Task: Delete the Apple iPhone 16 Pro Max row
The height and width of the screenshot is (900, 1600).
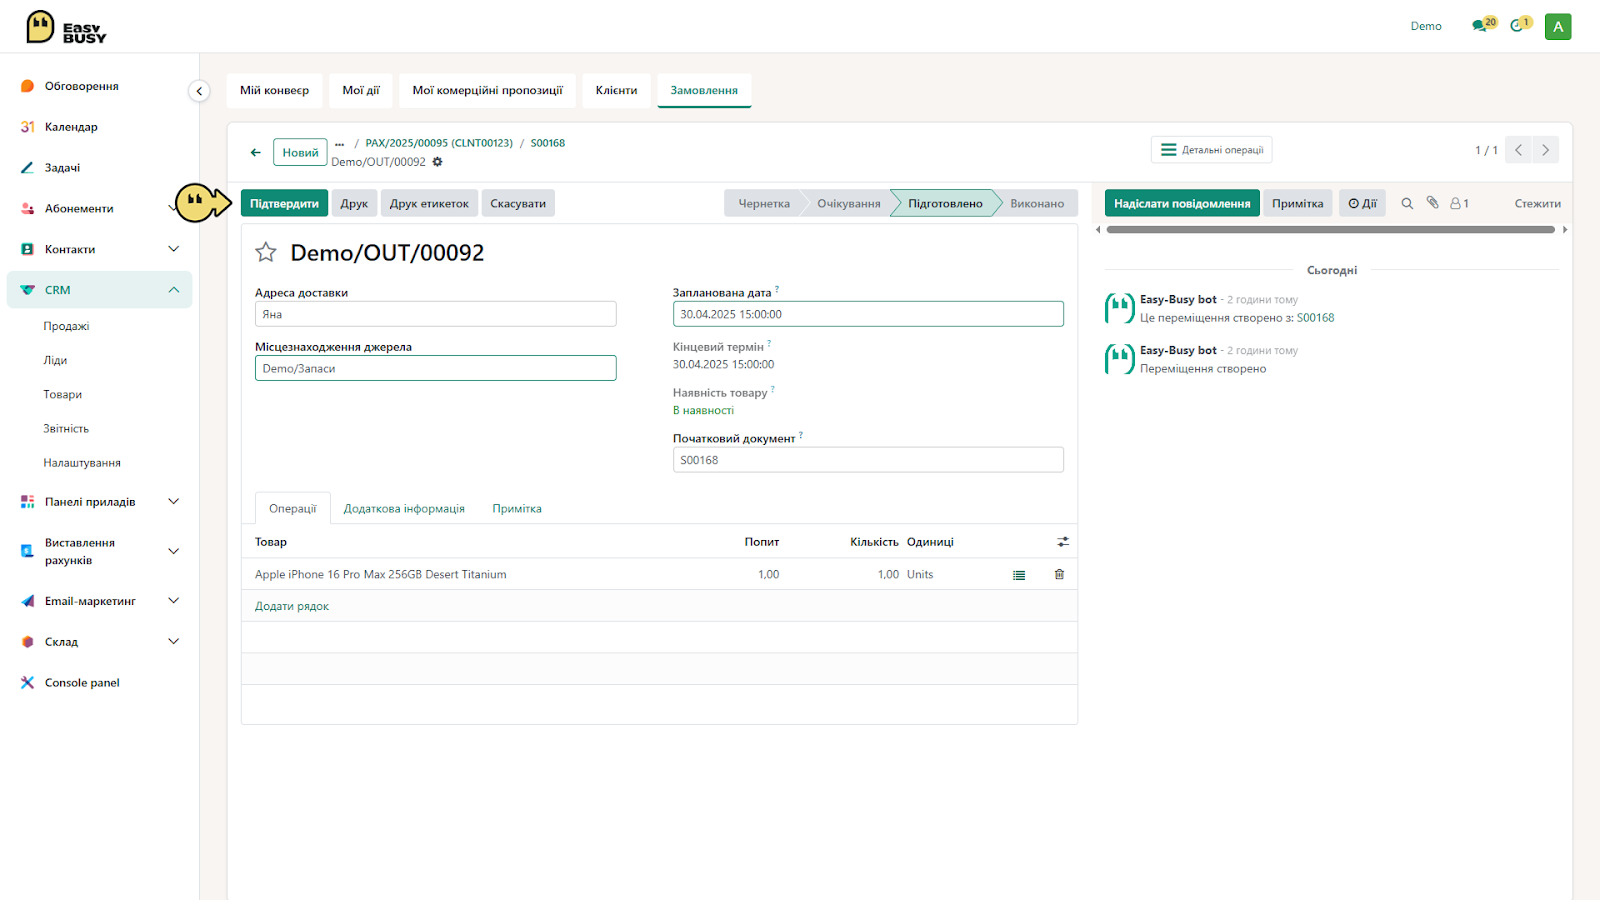Action: click(x=1059, y=574)
